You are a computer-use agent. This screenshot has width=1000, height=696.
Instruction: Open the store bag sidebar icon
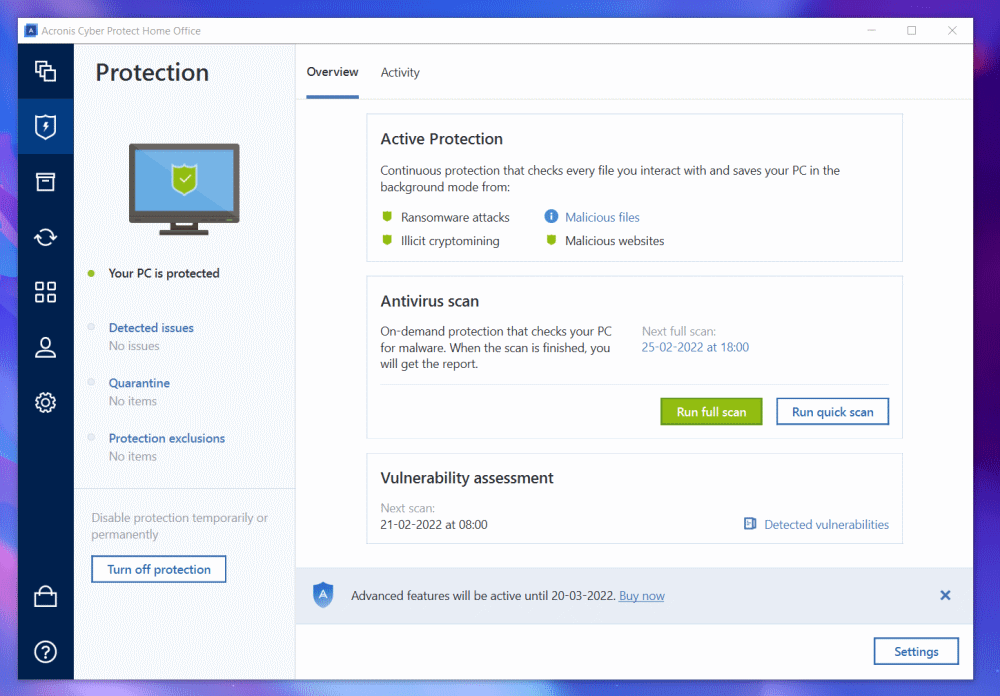coord(45,596)
